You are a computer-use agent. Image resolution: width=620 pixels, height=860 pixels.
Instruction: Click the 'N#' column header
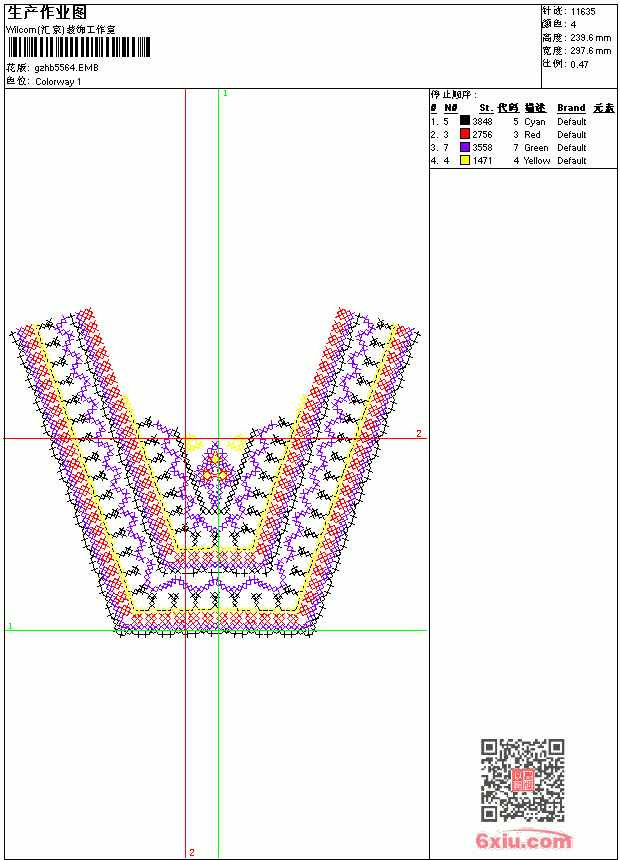(450, 108)
